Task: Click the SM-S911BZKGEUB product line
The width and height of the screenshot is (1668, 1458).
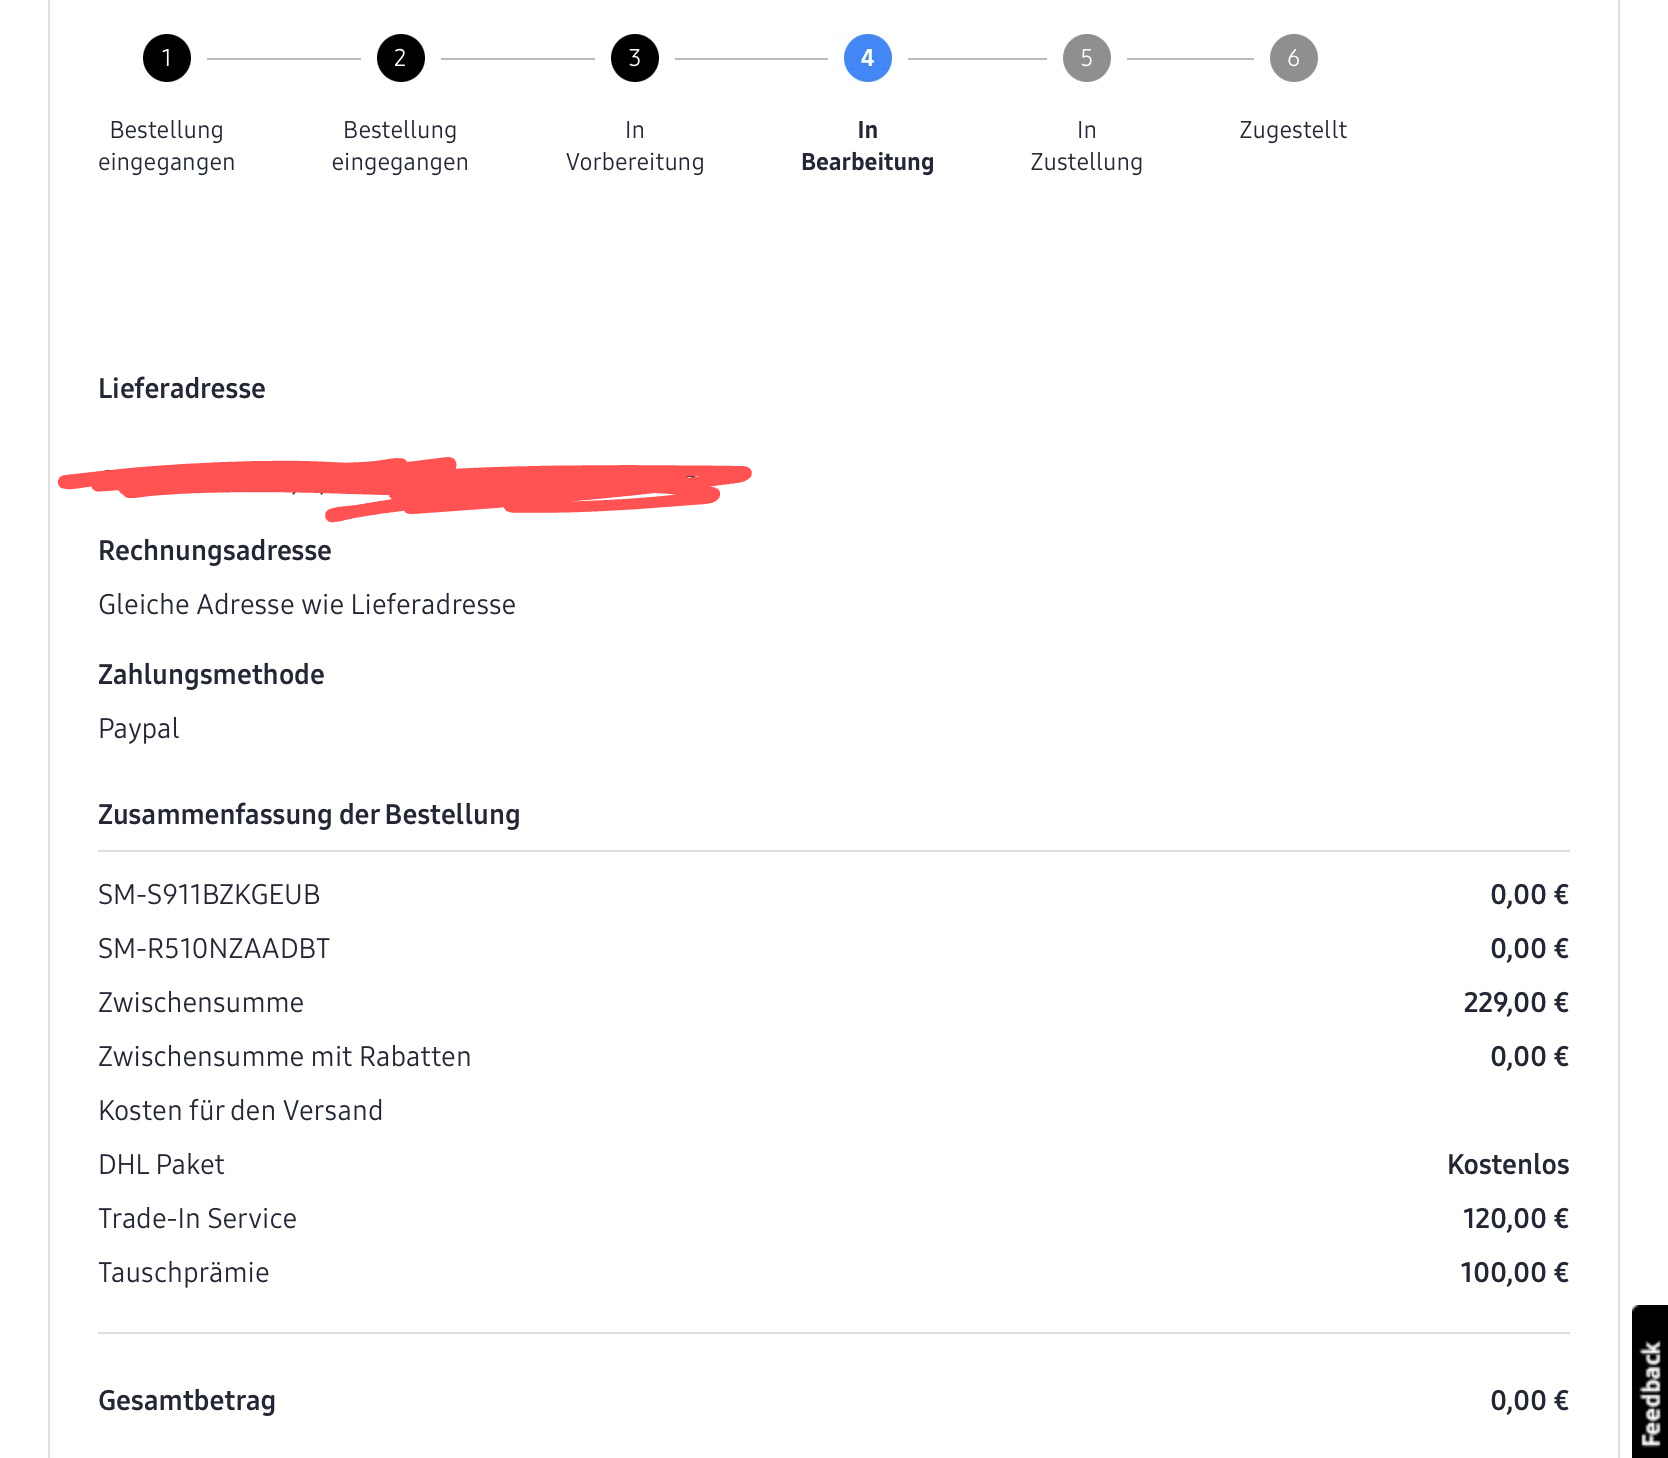Action: click(x=209, y=895)
